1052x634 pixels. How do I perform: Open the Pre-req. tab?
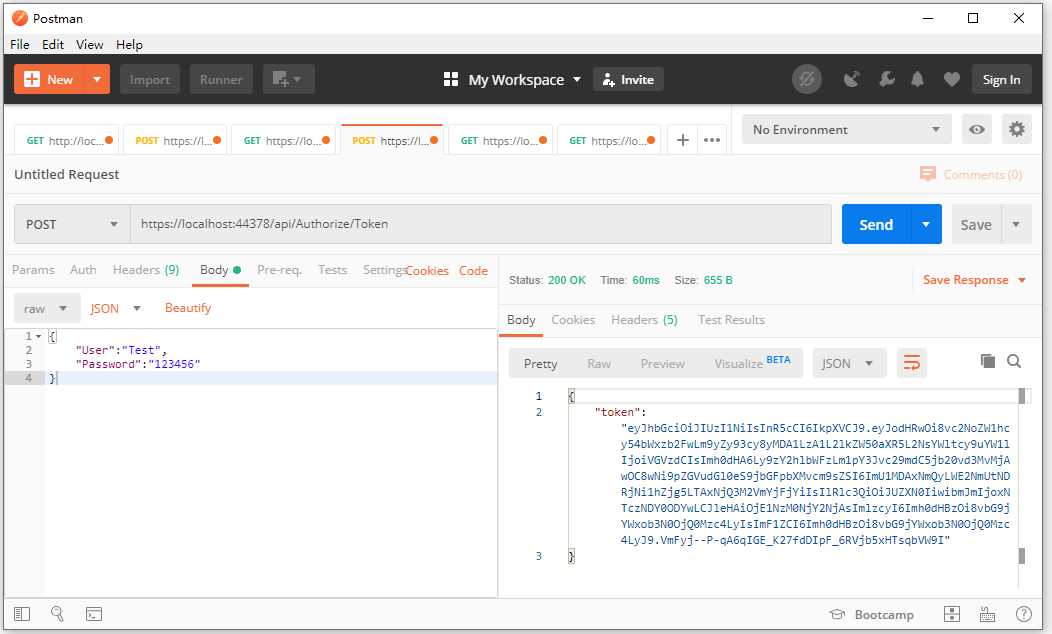(279, 270)
